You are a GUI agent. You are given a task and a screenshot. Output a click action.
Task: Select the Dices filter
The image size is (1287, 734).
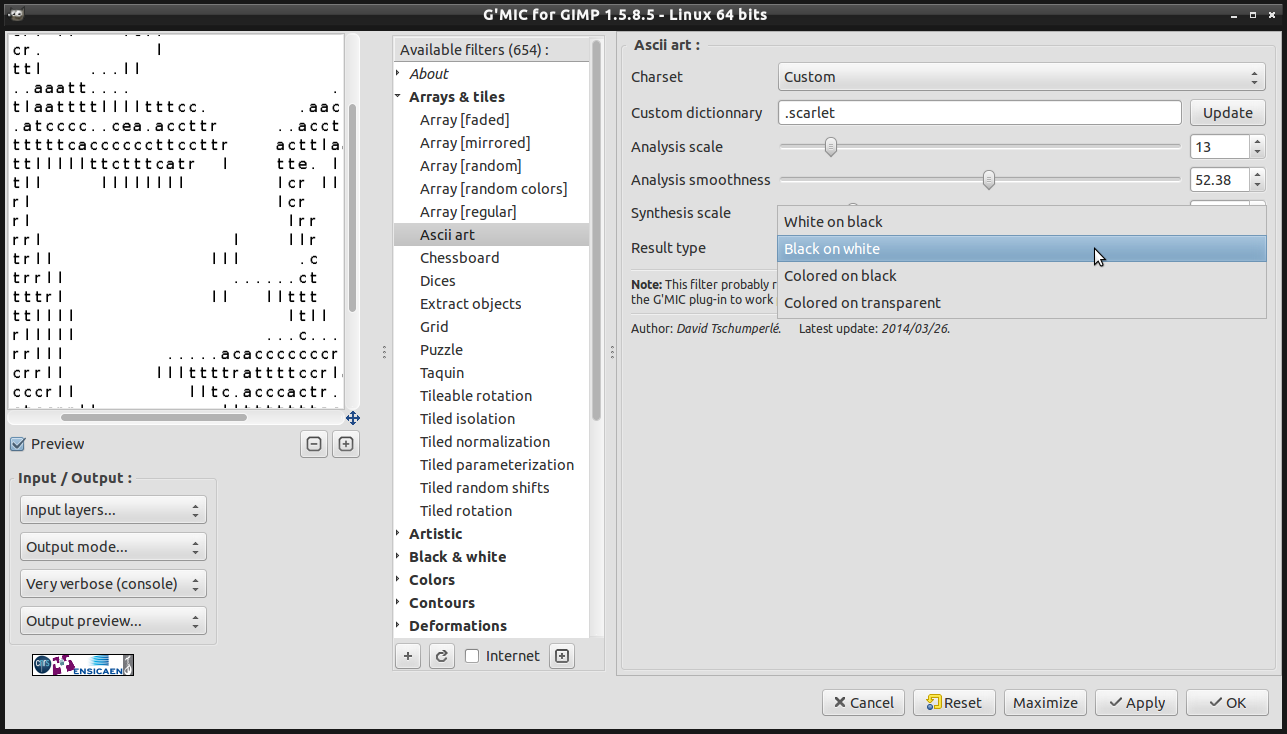(438, 281)
